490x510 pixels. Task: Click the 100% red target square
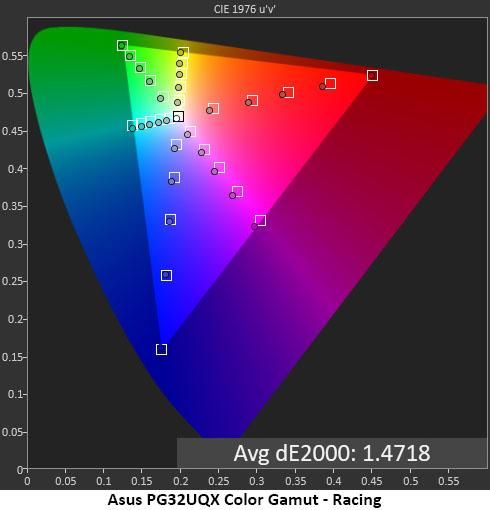pos(372,76)
